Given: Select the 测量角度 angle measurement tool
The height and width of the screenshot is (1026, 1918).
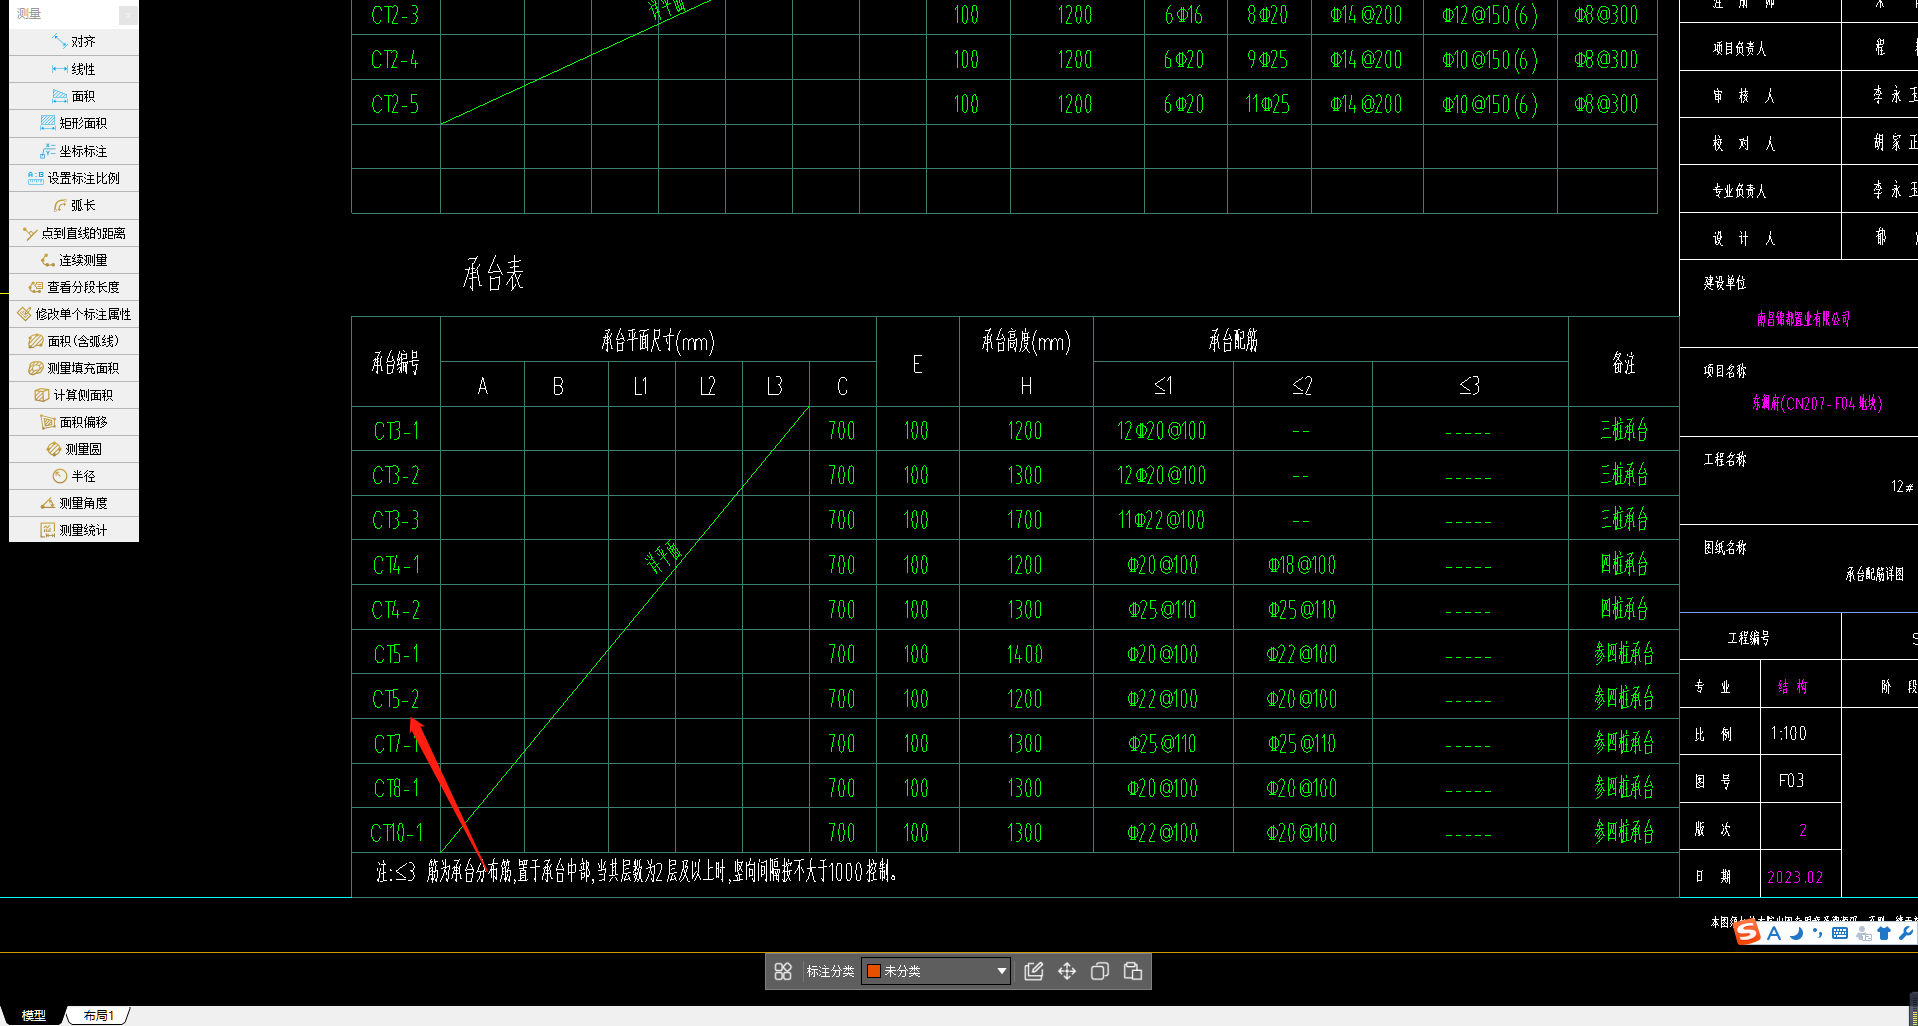Looking at the screenshot, I should 74,503.
